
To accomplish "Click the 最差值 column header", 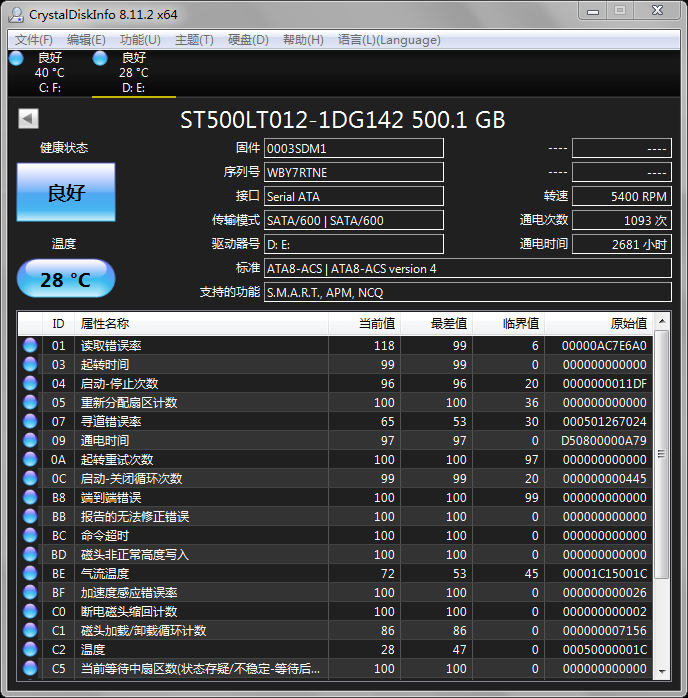I will tap(437, 324).
